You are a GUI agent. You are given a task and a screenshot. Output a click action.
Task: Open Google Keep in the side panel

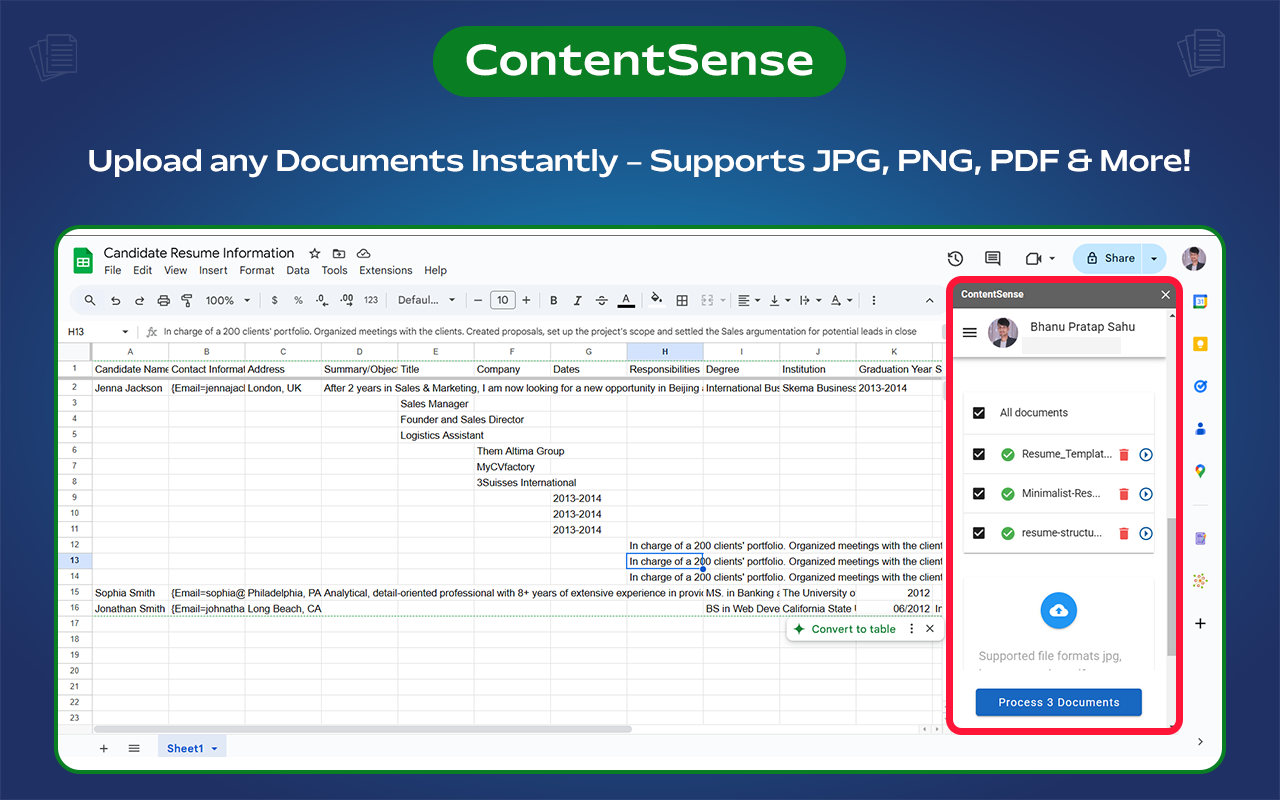pyautogui.click(x=1200, y=344)
